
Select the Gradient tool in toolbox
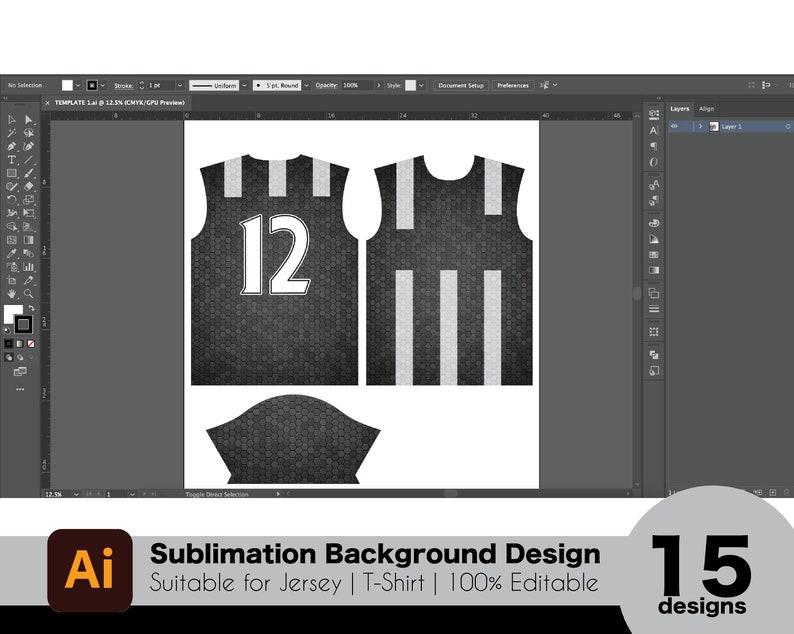coord(29,240)
